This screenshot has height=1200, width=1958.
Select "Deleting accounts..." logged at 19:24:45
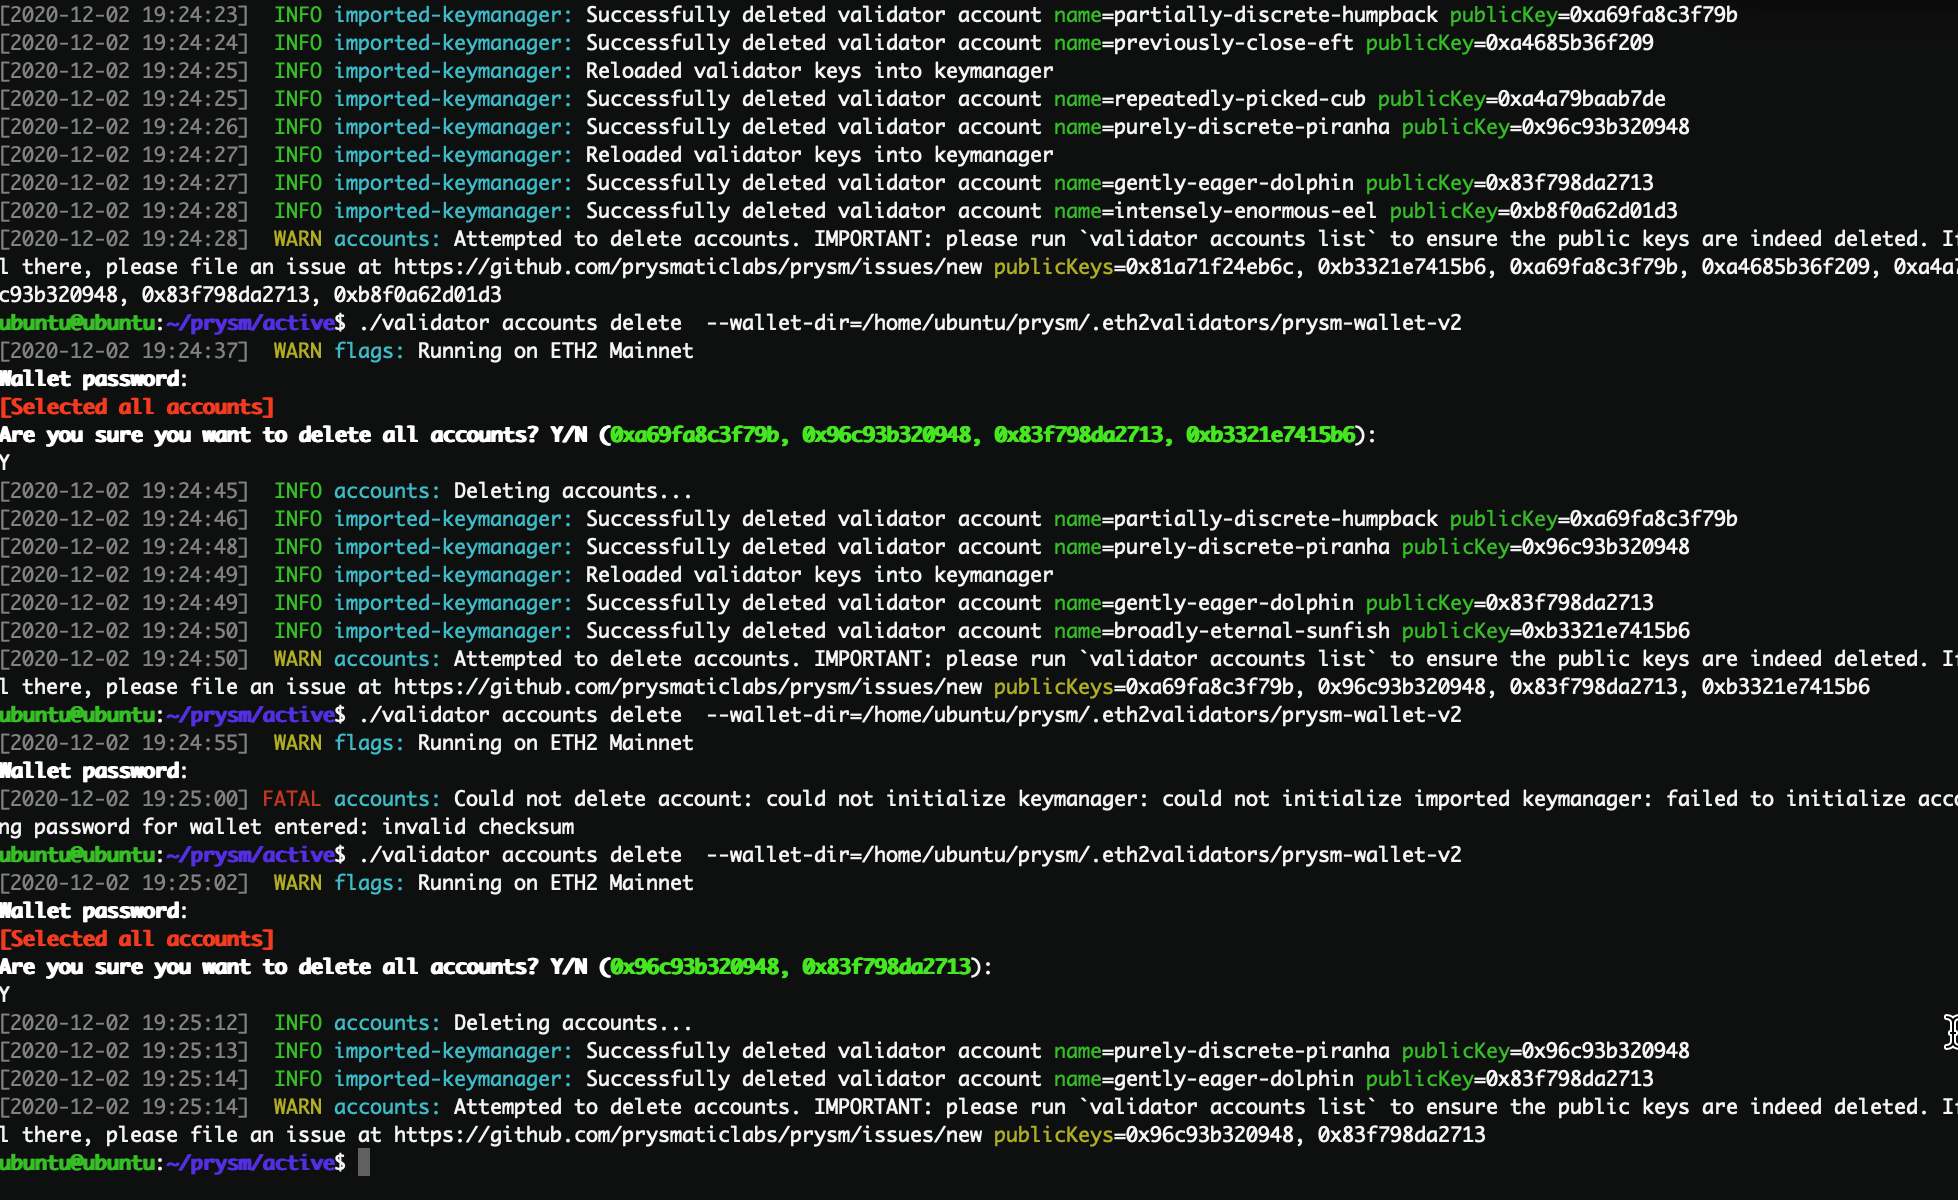(573, 491)
